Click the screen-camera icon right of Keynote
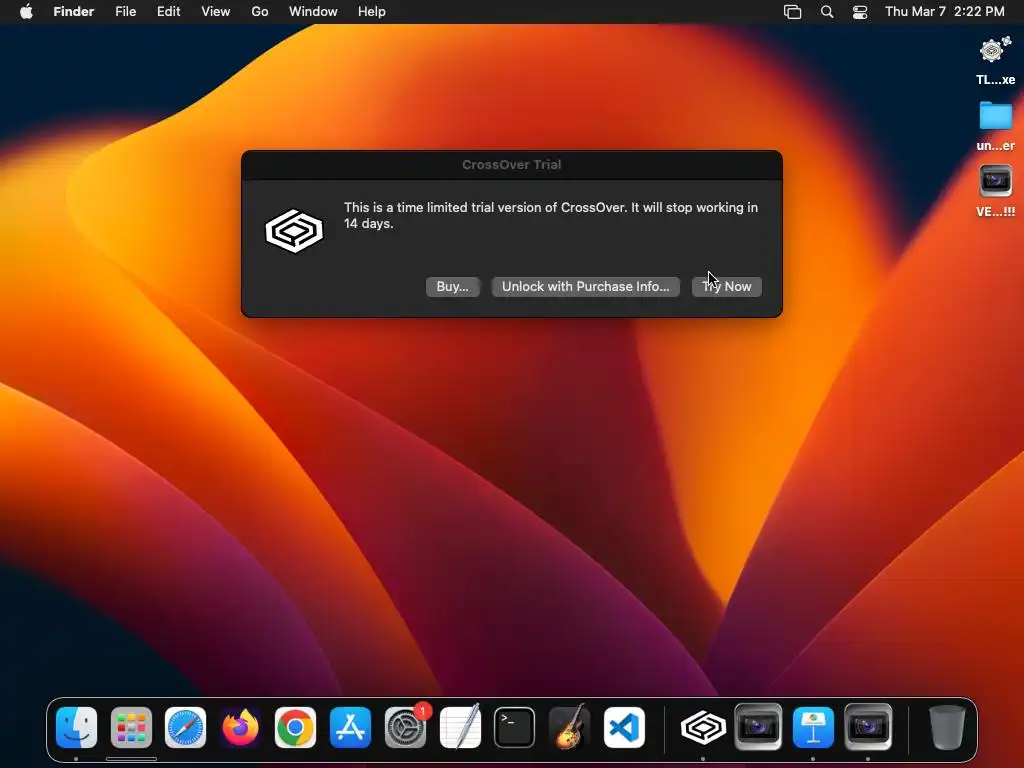Image resolution: width=1024 pixels, height=768 pixels. pos(867,726)
